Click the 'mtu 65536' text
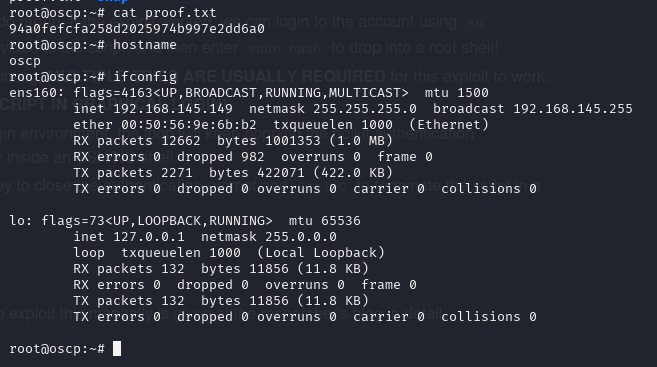The height and width of the screenshot is (367, 657). pyautogui.click(x=325, y=221)
